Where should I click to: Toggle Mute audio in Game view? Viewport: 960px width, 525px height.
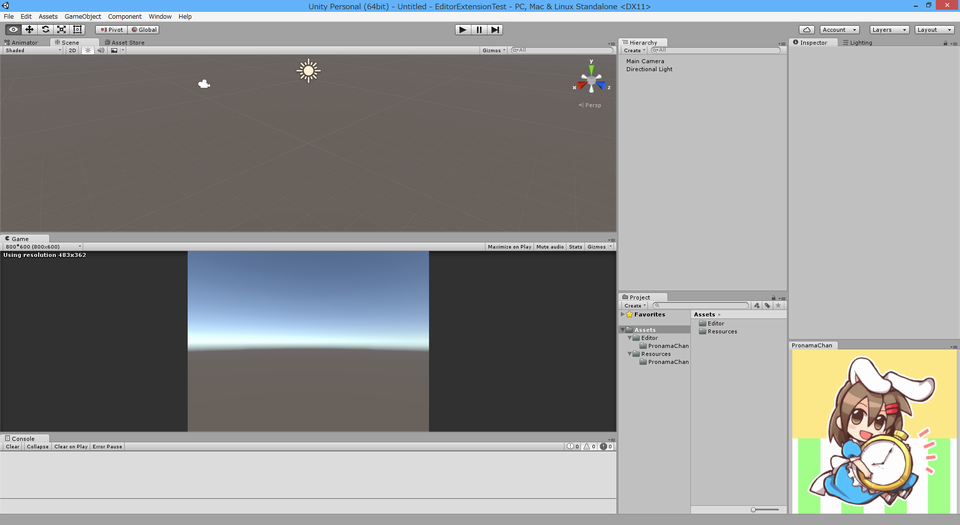point(550,247)
